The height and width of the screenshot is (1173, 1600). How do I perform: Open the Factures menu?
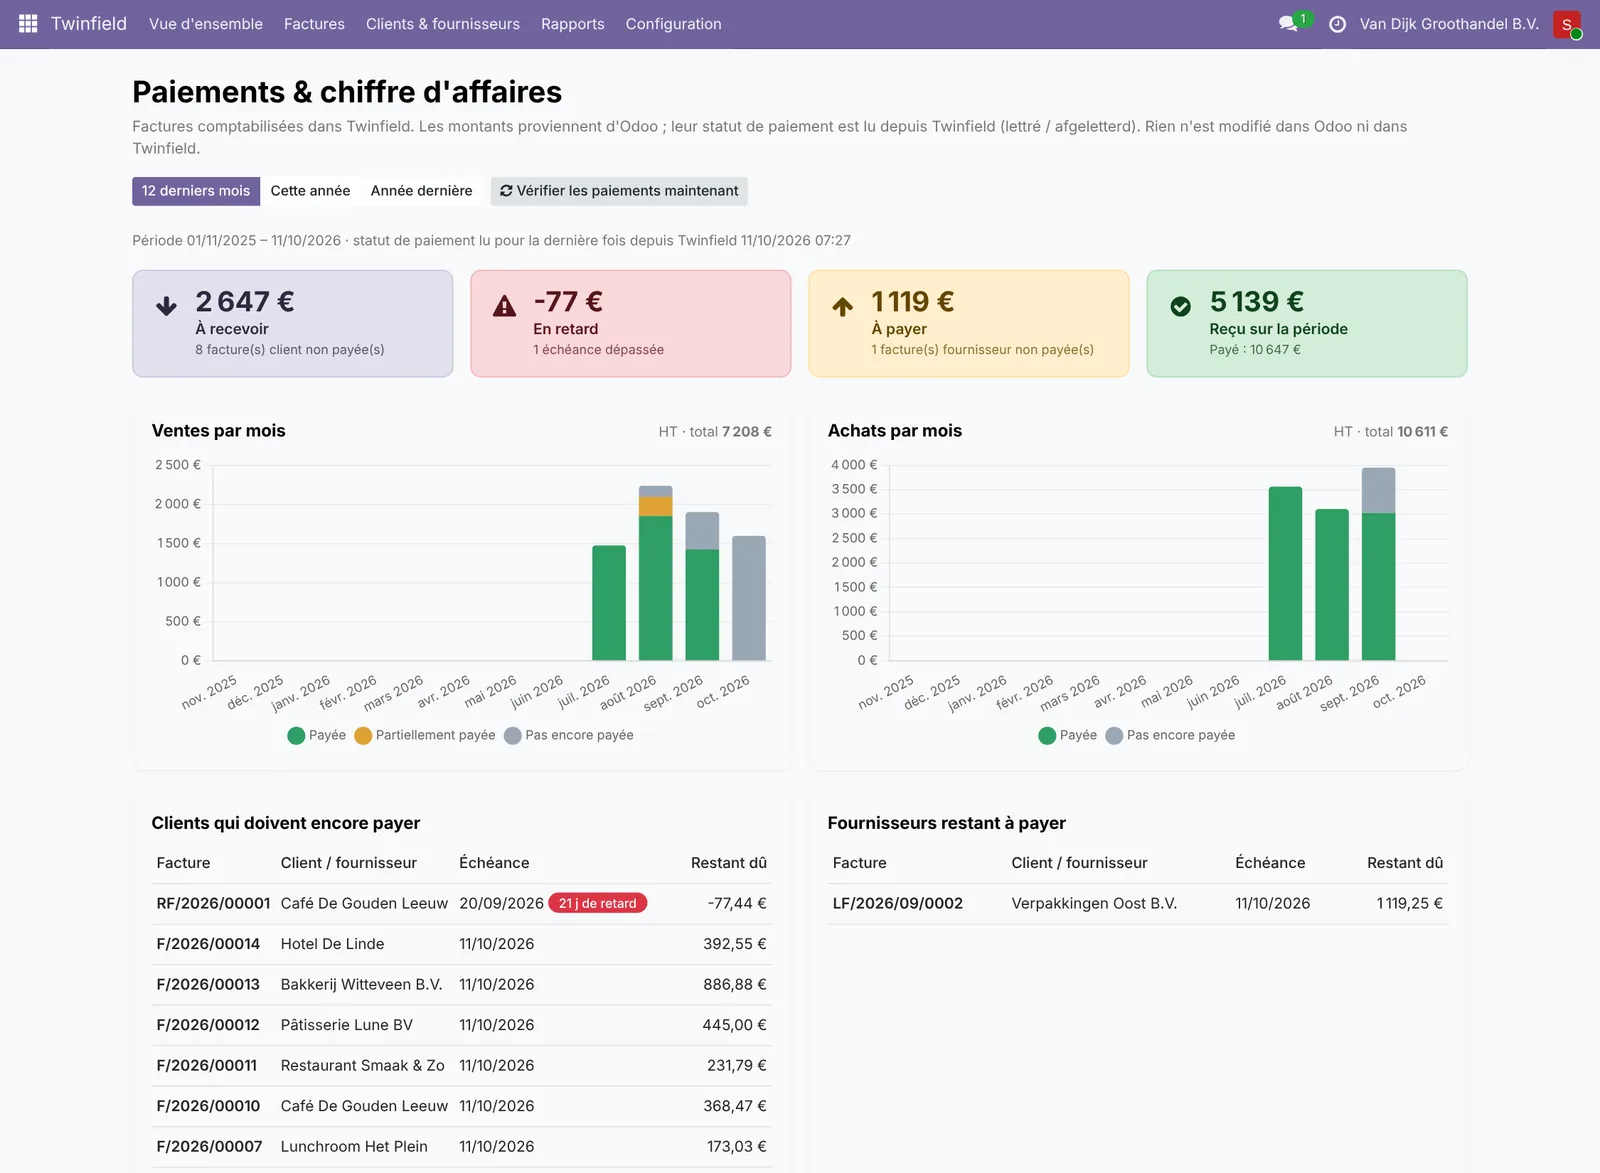(314, 24)
